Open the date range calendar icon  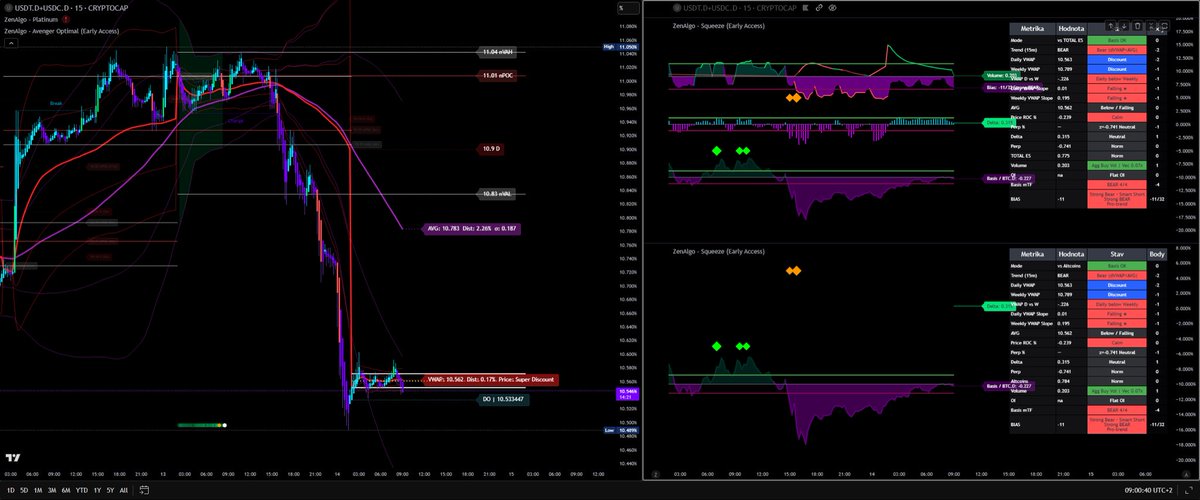point(145,491)
